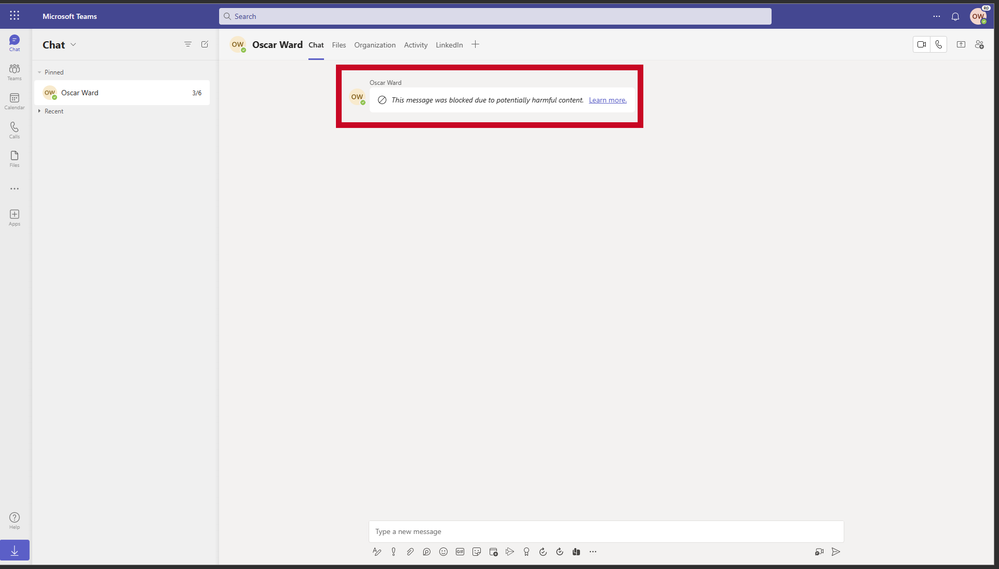Open the Apps store in the sidebar
Viewport: 999px width, 569px height.
[14, 217]
